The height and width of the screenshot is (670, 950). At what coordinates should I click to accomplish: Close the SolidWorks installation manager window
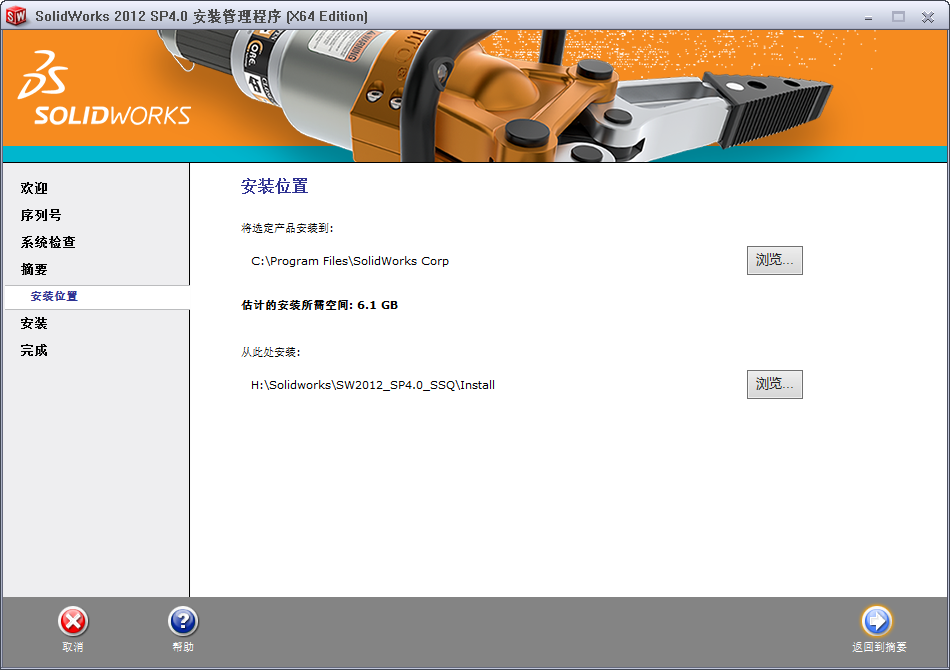[928, 18]
